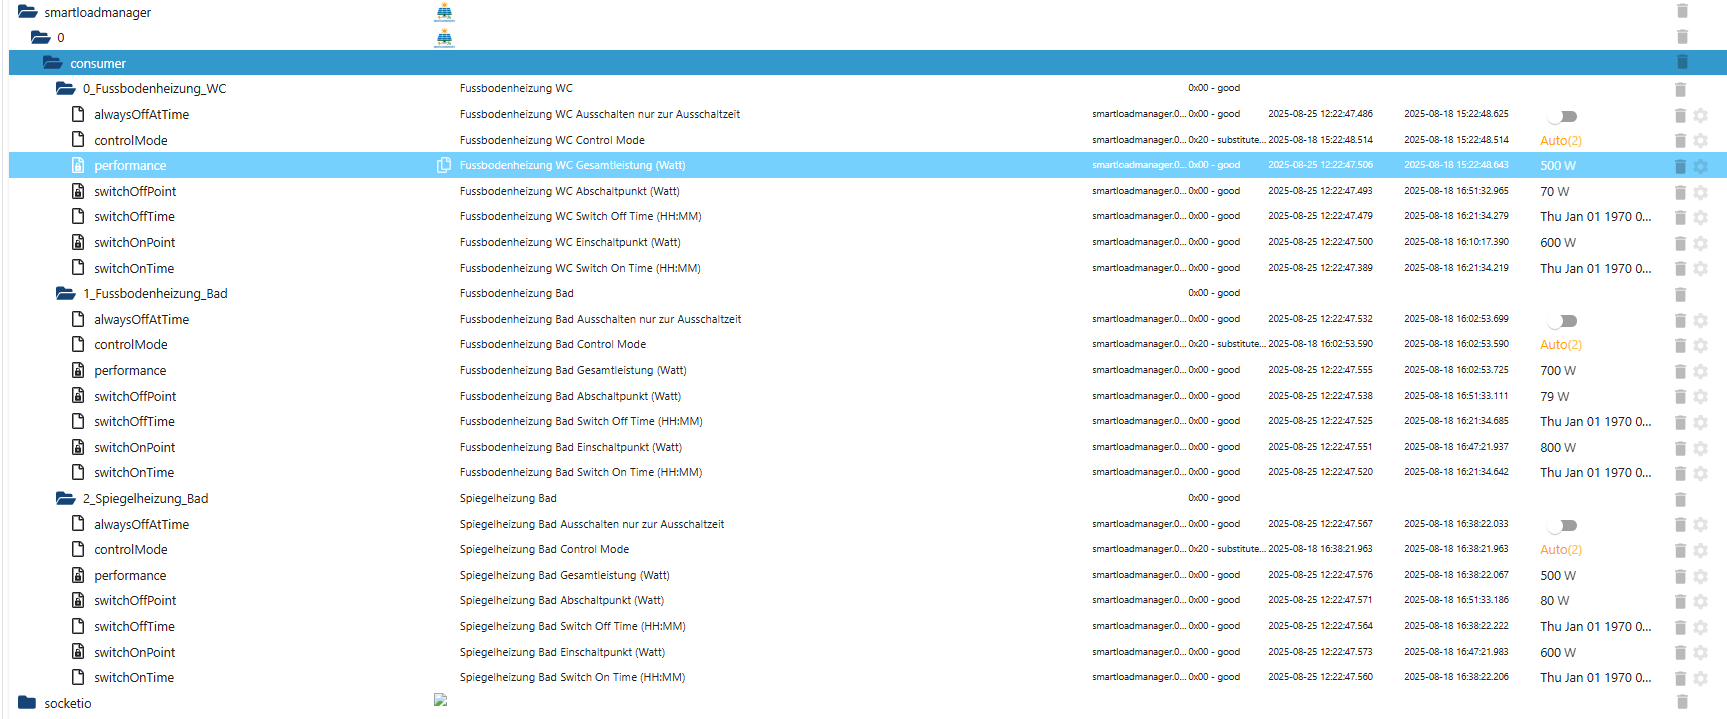
Task: Select Spiegelheizung Bad controlMode tree item
Action: pos(131,550)
